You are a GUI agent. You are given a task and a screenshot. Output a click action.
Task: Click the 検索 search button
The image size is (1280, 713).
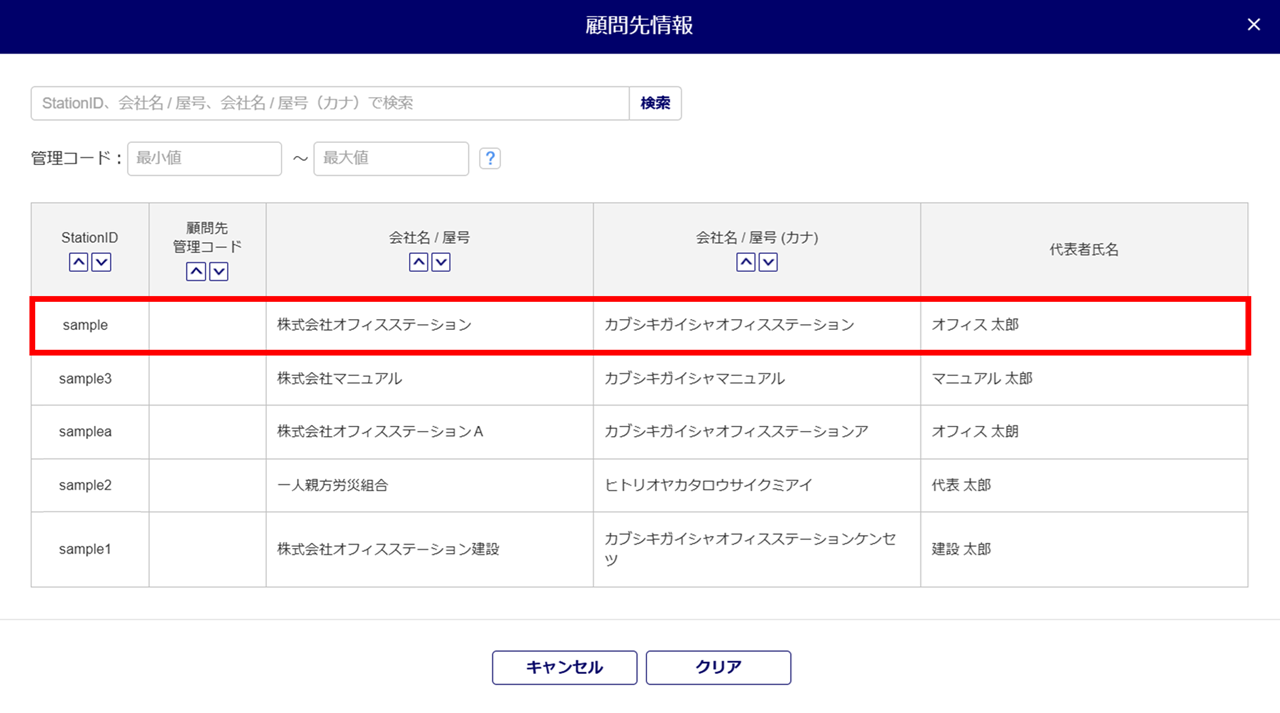(655, 103)
